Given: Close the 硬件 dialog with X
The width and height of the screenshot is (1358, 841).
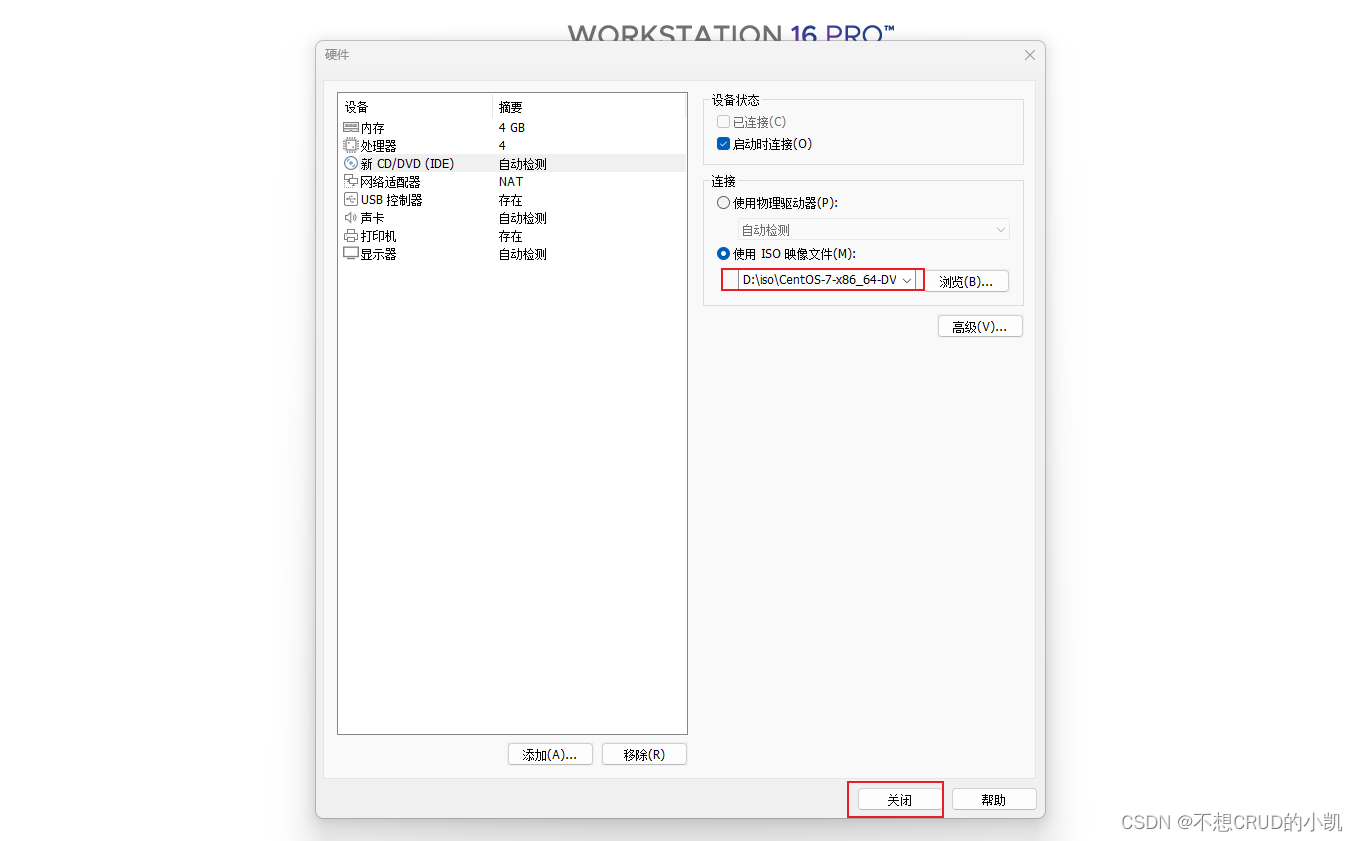Looking at the screenshot, I should pos(1030,55).
